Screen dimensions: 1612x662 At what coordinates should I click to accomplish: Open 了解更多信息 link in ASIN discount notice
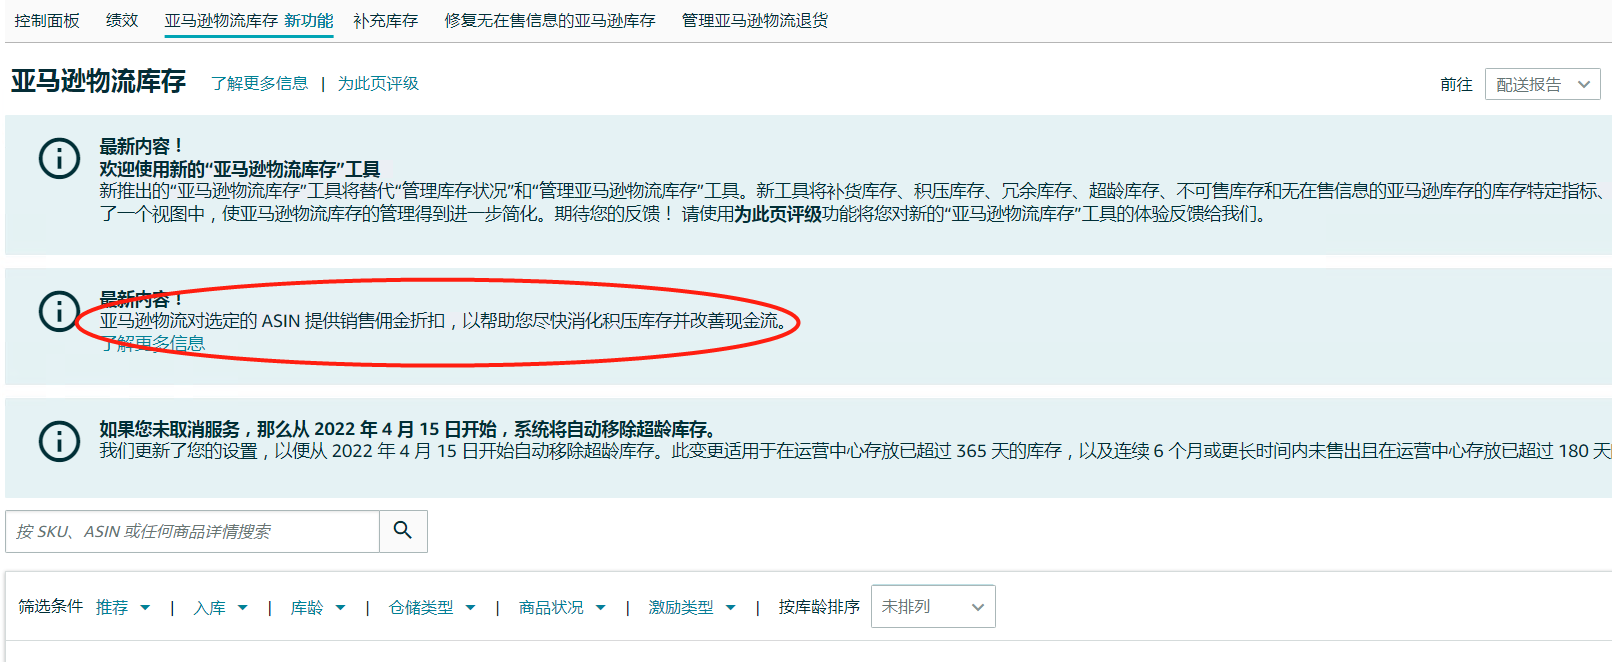[x=152, y=343]
